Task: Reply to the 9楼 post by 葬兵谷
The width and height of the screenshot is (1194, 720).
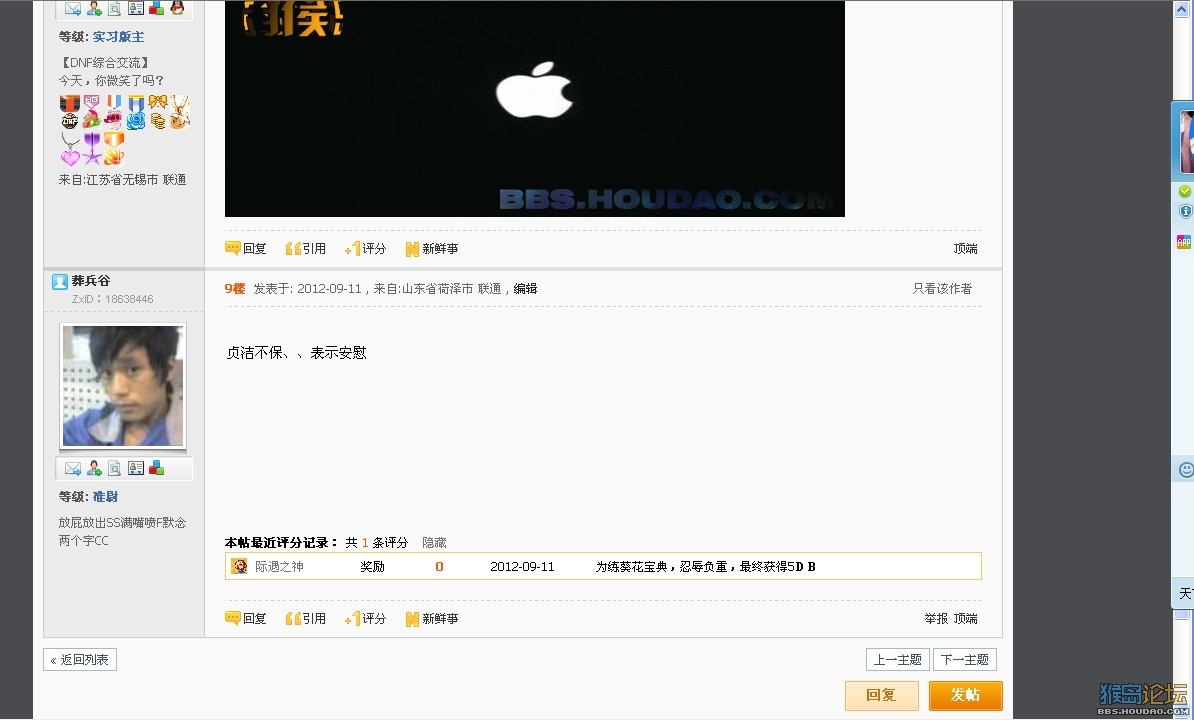Action: (x=246, y=619)
